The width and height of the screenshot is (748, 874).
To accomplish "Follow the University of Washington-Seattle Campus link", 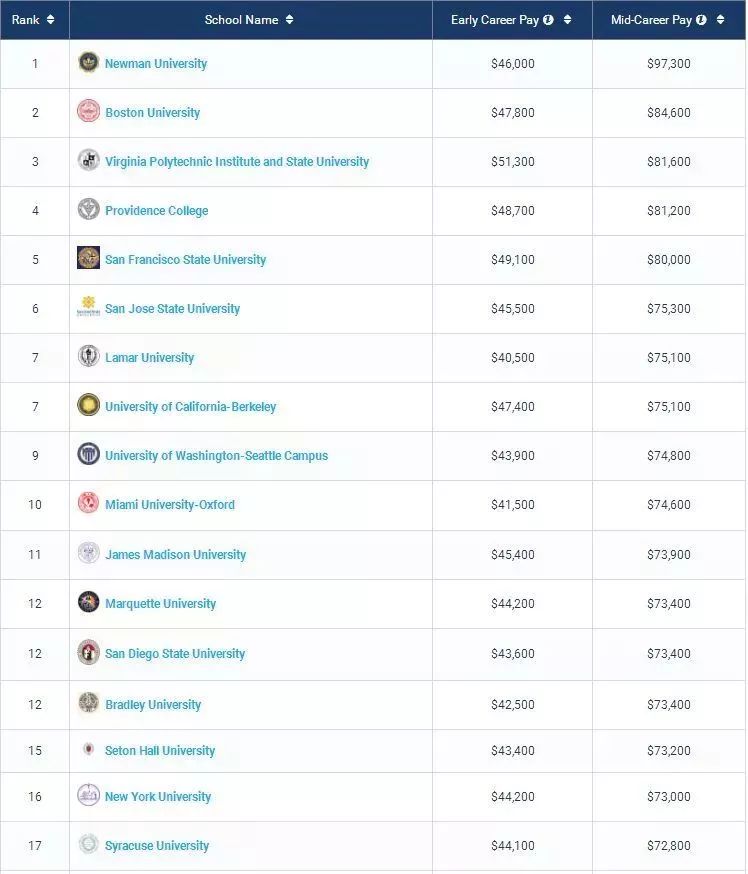I will (216, 455).
